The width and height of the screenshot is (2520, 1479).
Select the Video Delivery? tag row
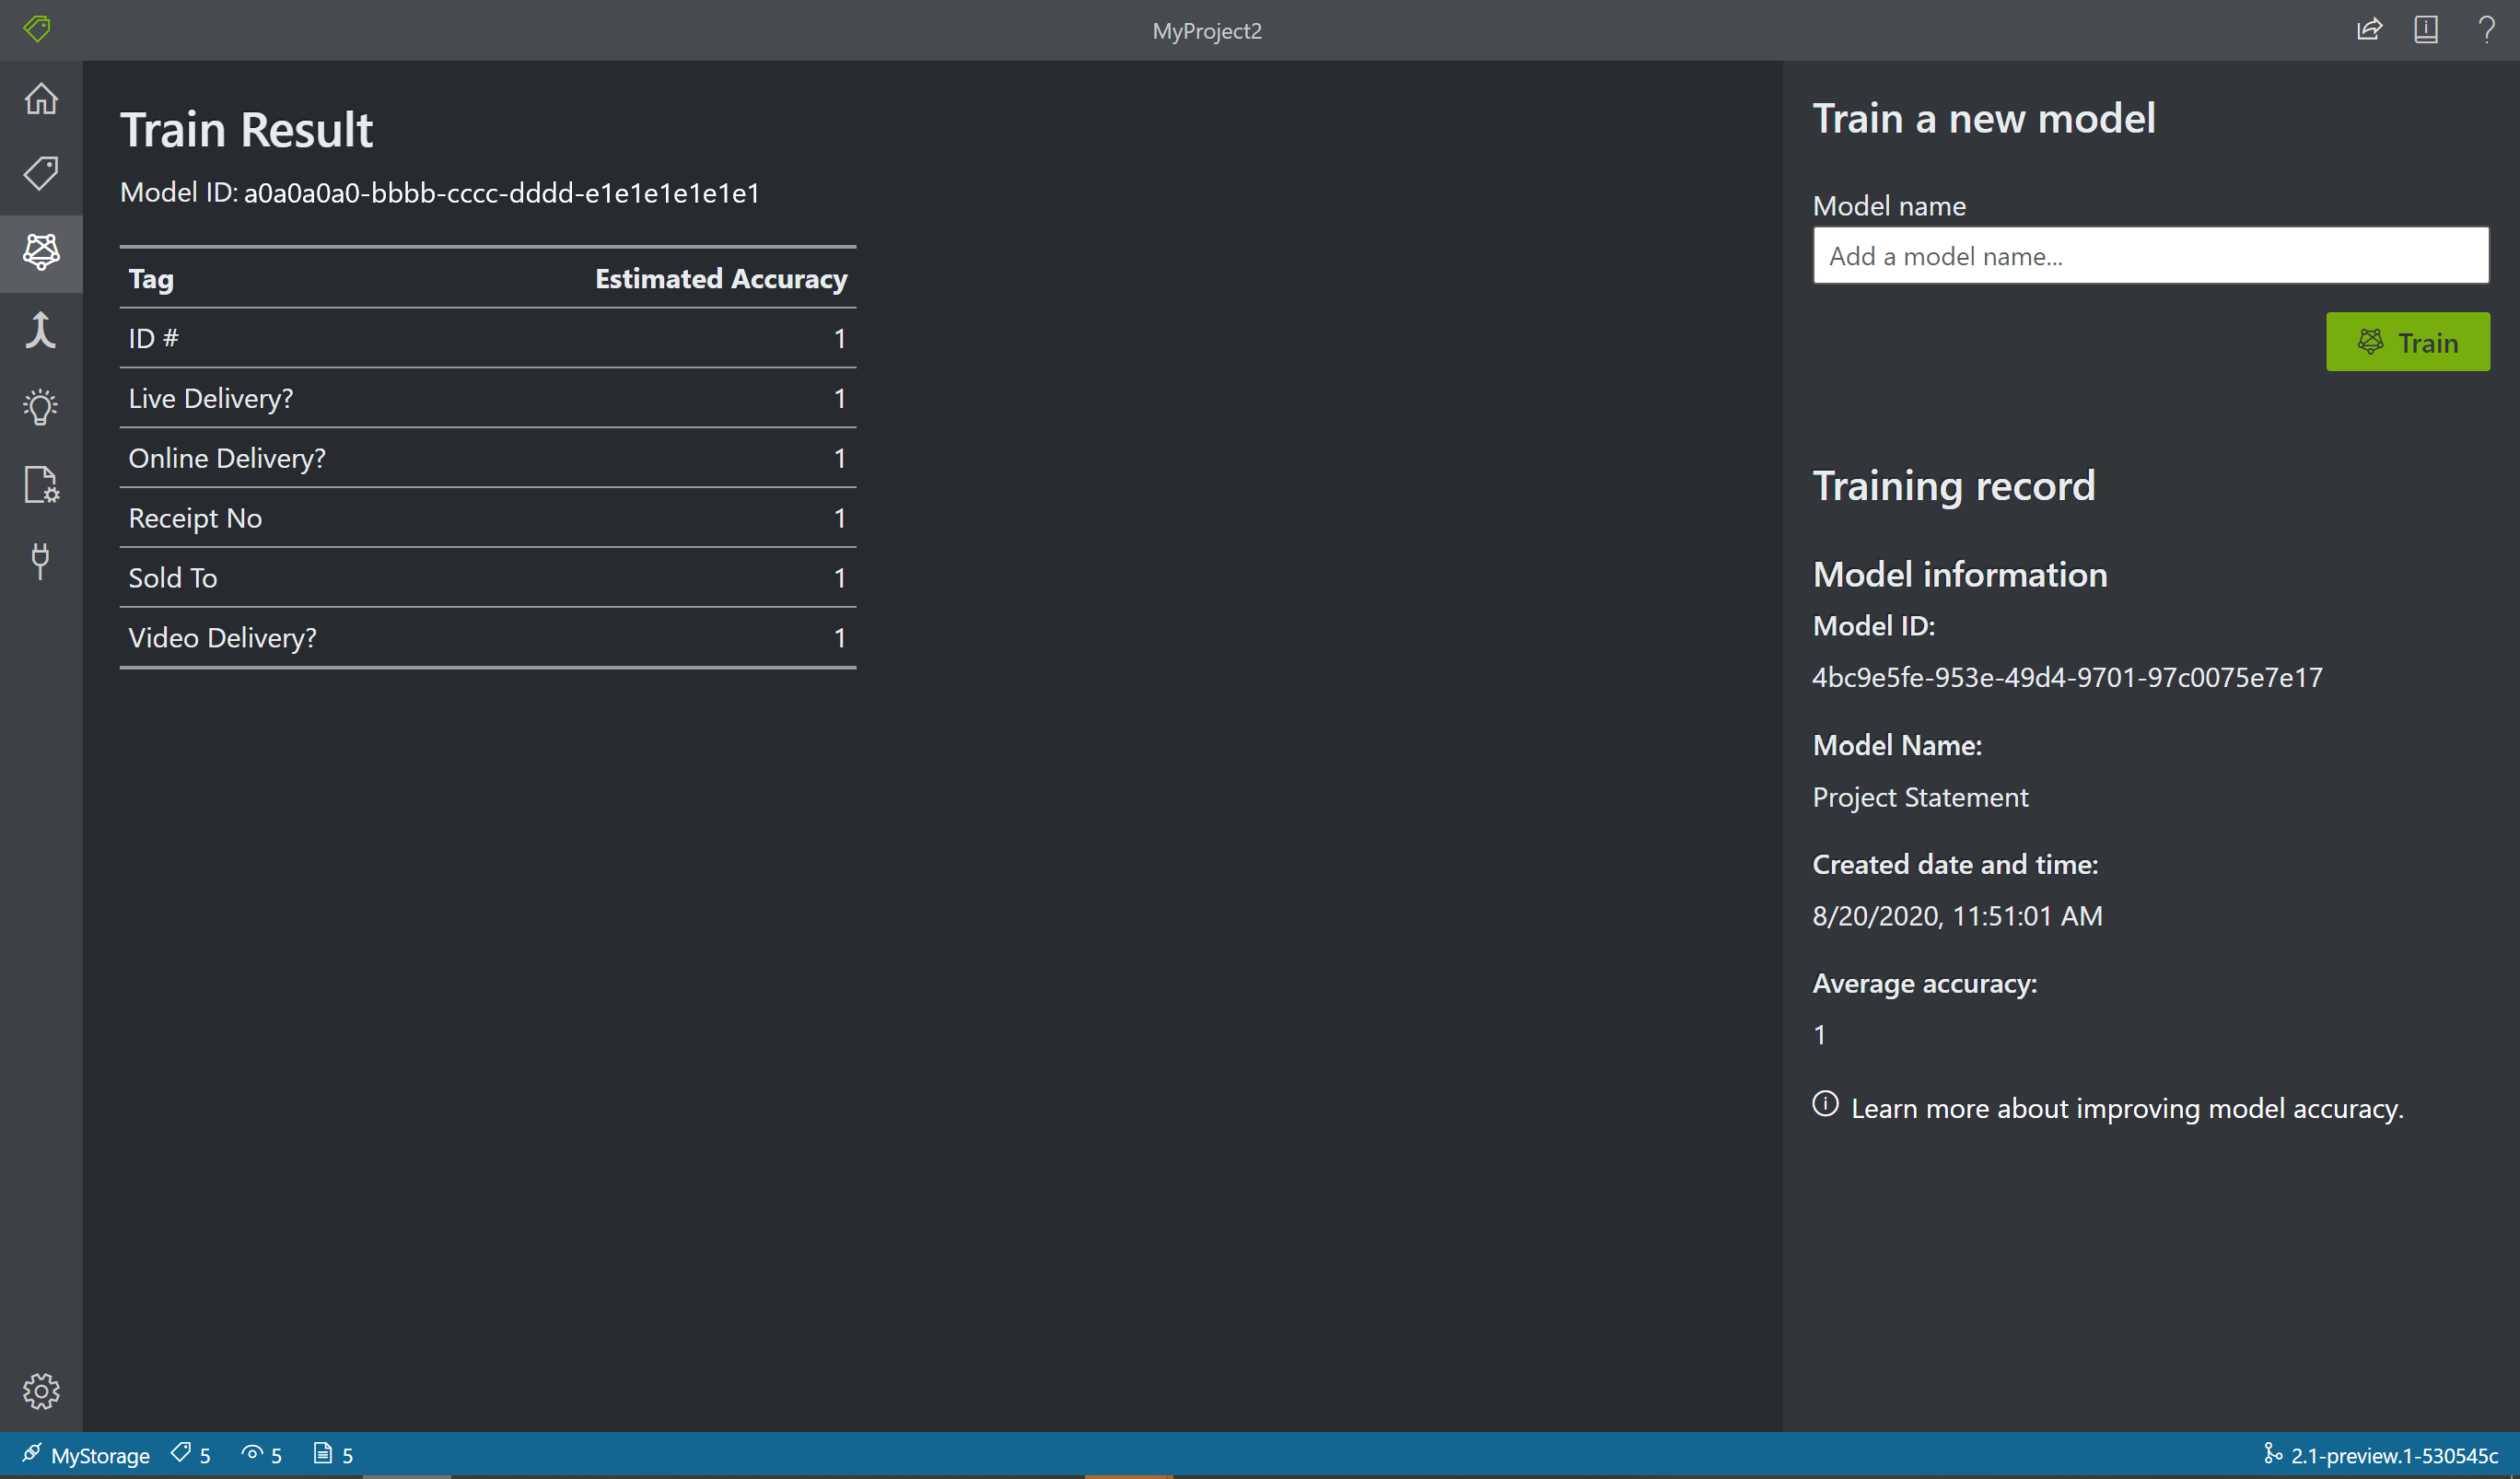coord(488,637)
